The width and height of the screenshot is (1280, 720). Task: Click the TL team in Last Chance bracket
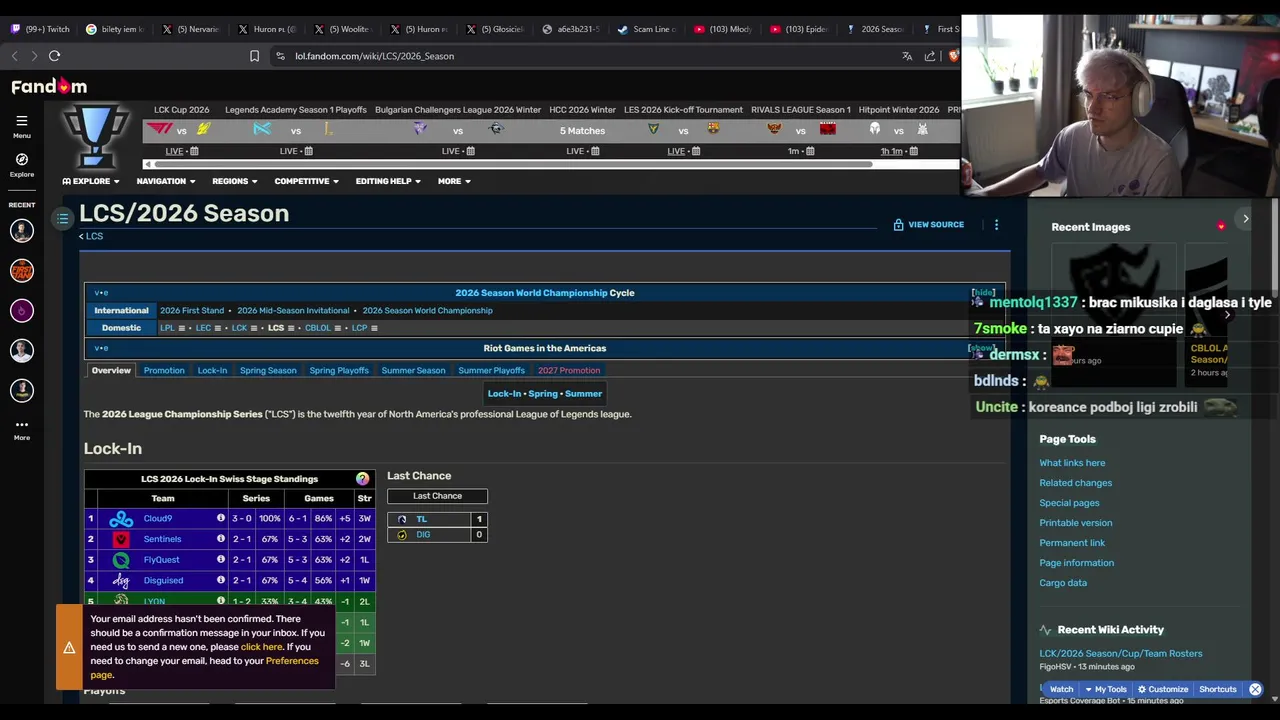pyautogui.click(x=421, y=519)
